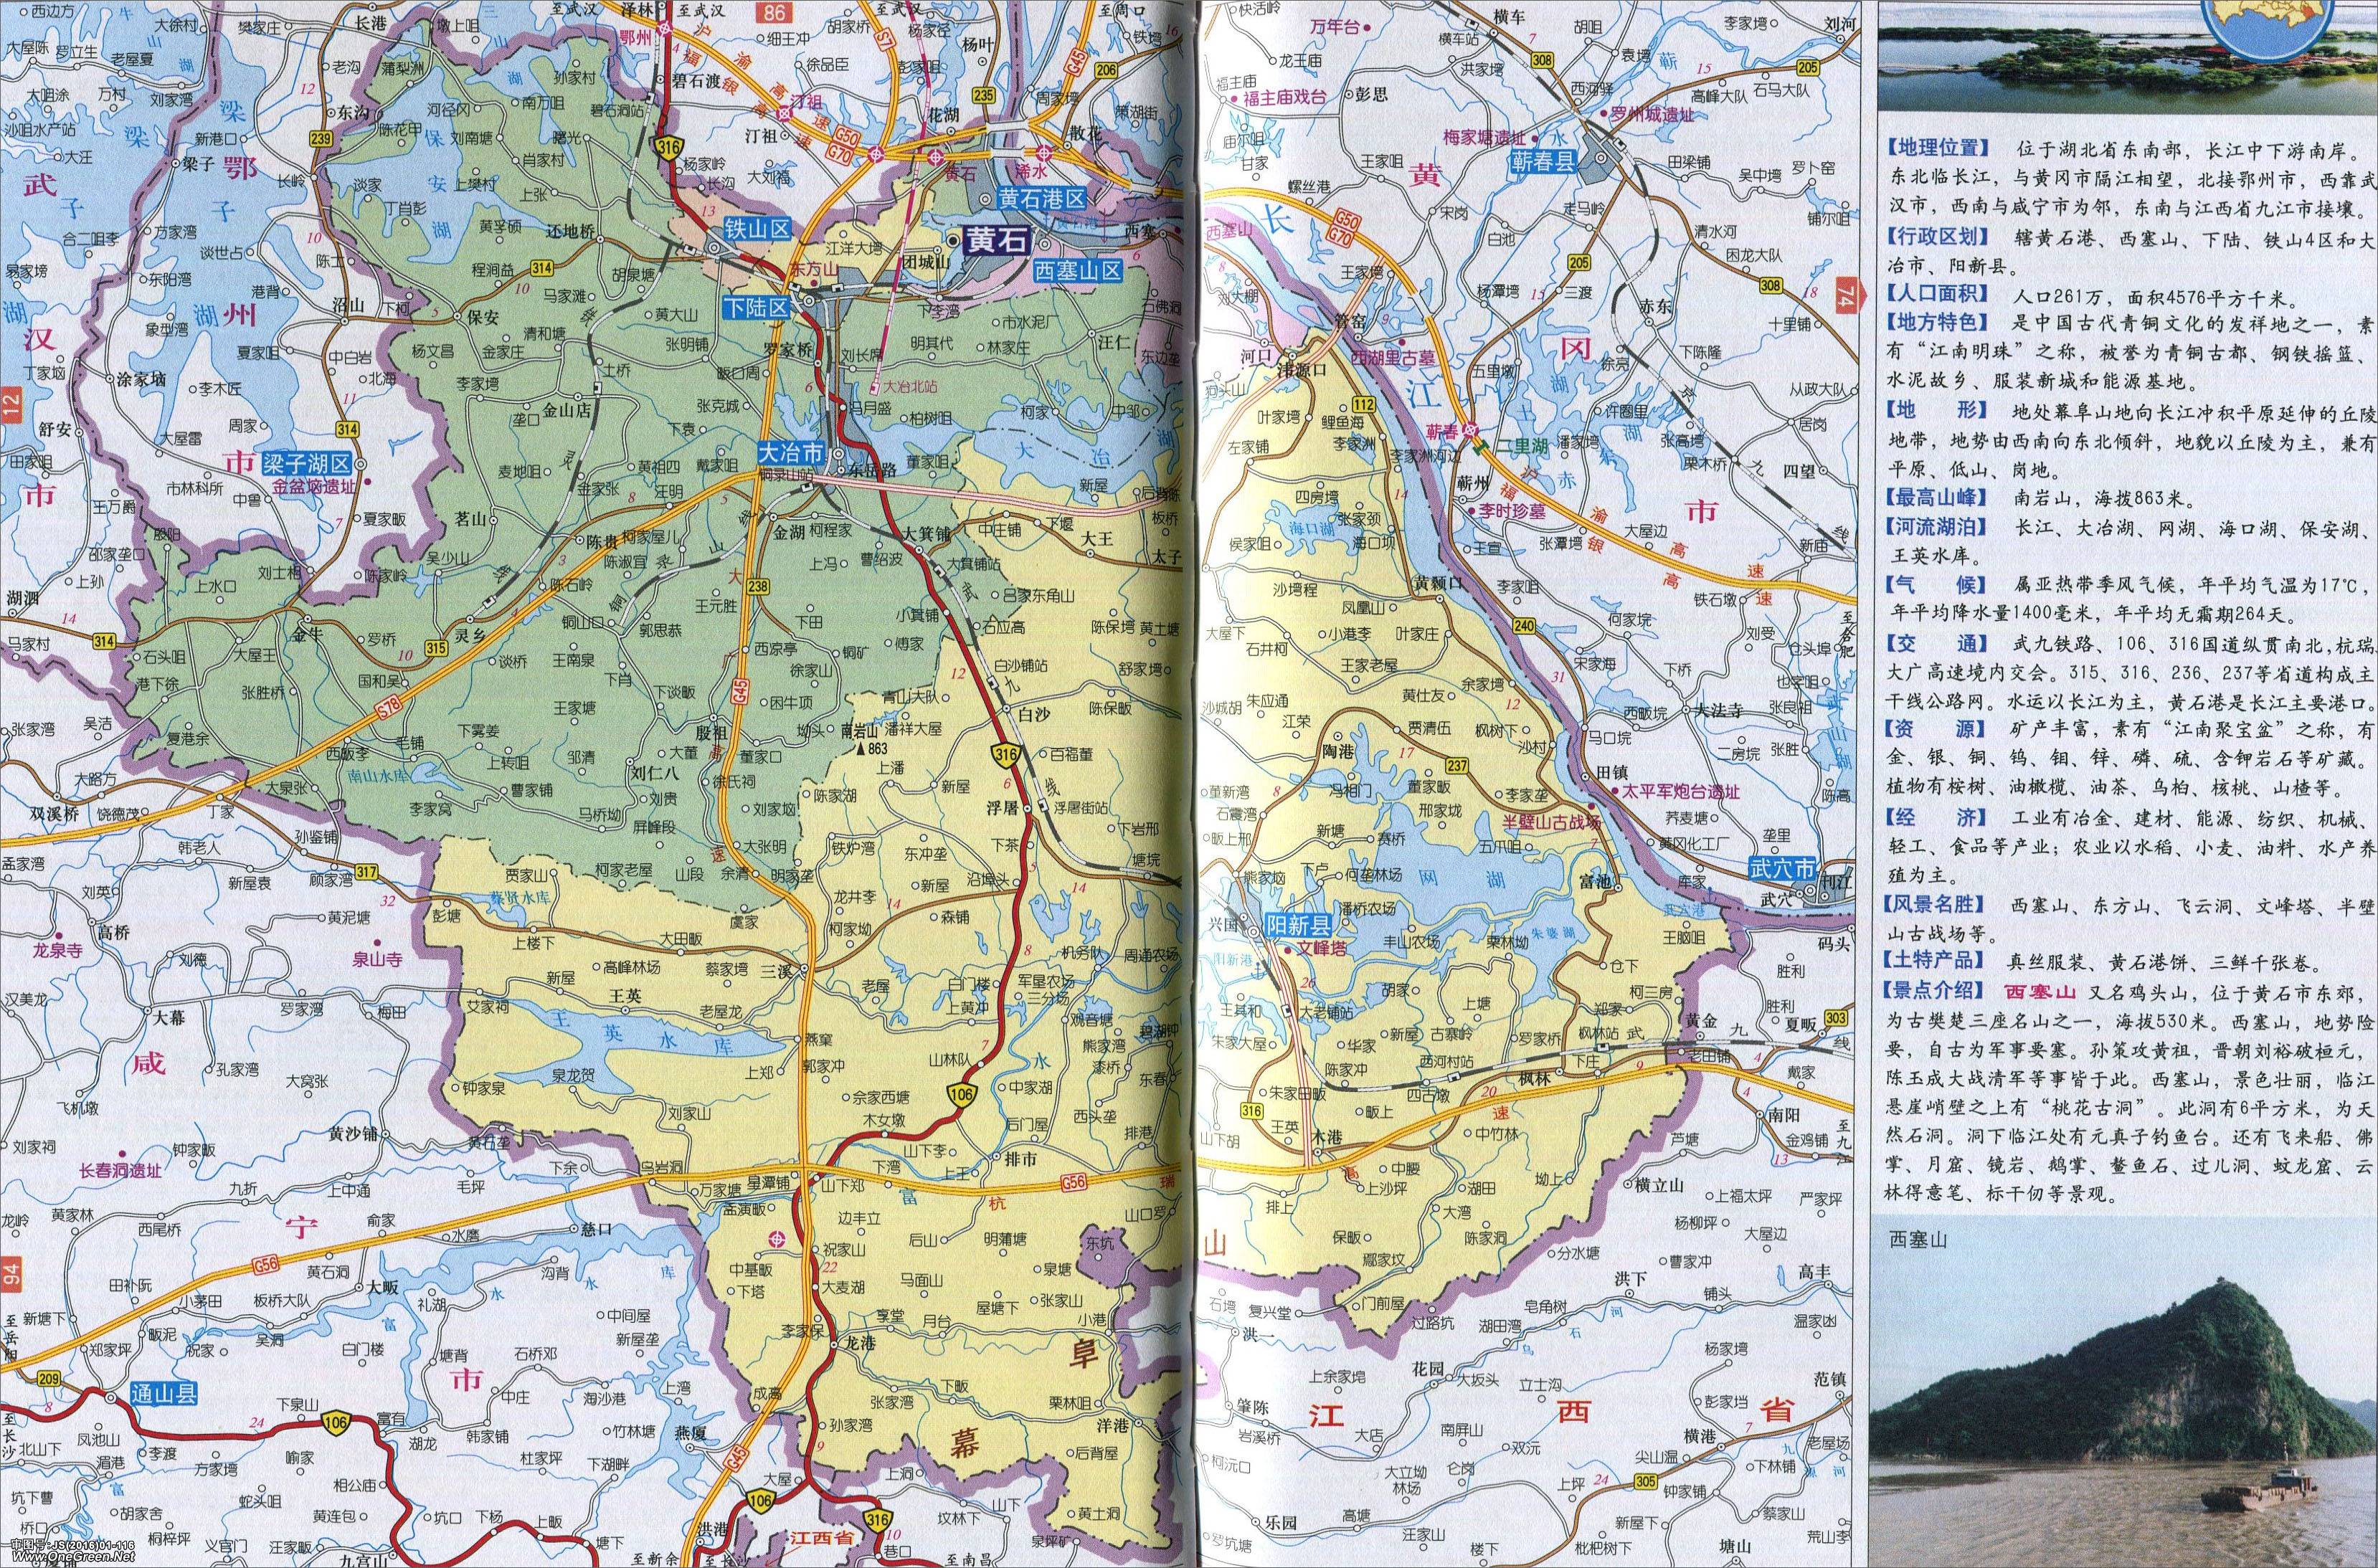Click the 303 road shield near 夏畈
This screenshot has height=1568, width=2378.
pyautogui.click(x=1836, y=1018)
